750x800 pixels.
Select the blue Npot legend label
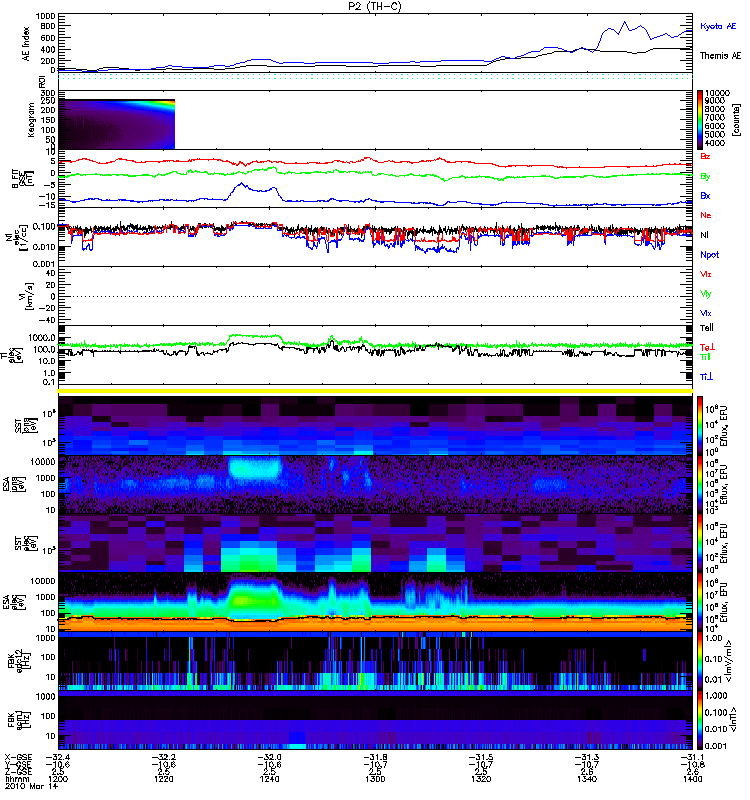(x=709, y=255)
